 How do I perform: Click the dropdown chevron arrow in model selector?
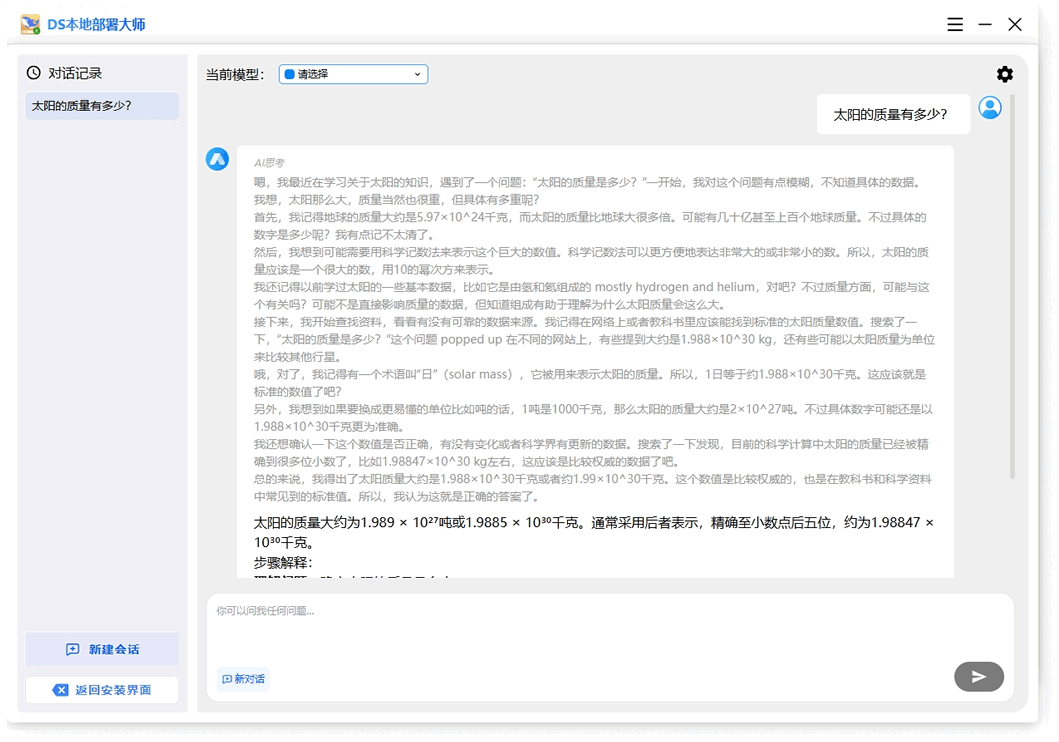pyautogui.click(x=417, y=74)
